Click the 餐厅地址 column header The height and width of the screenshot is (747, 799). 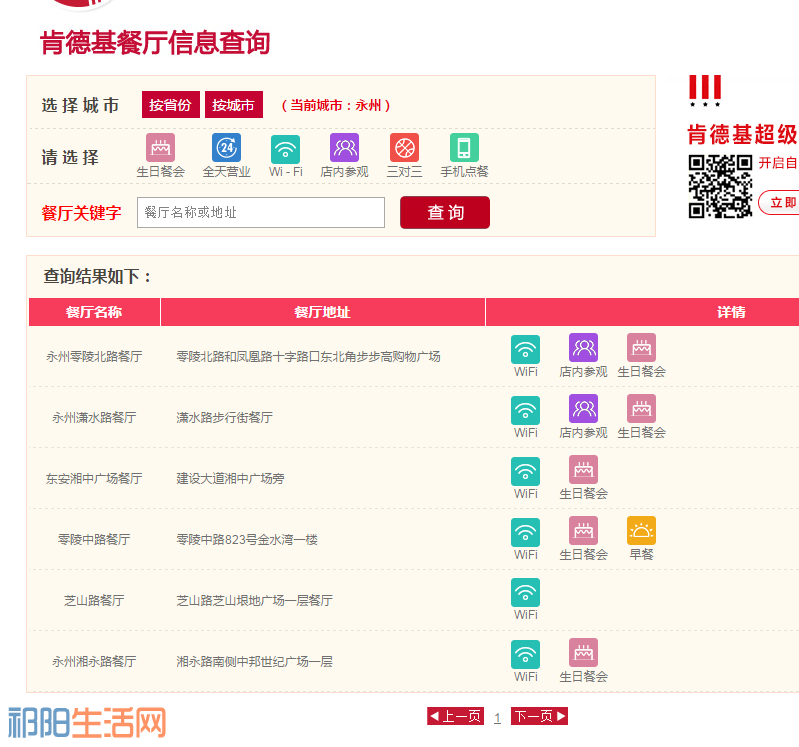point(323,312)
